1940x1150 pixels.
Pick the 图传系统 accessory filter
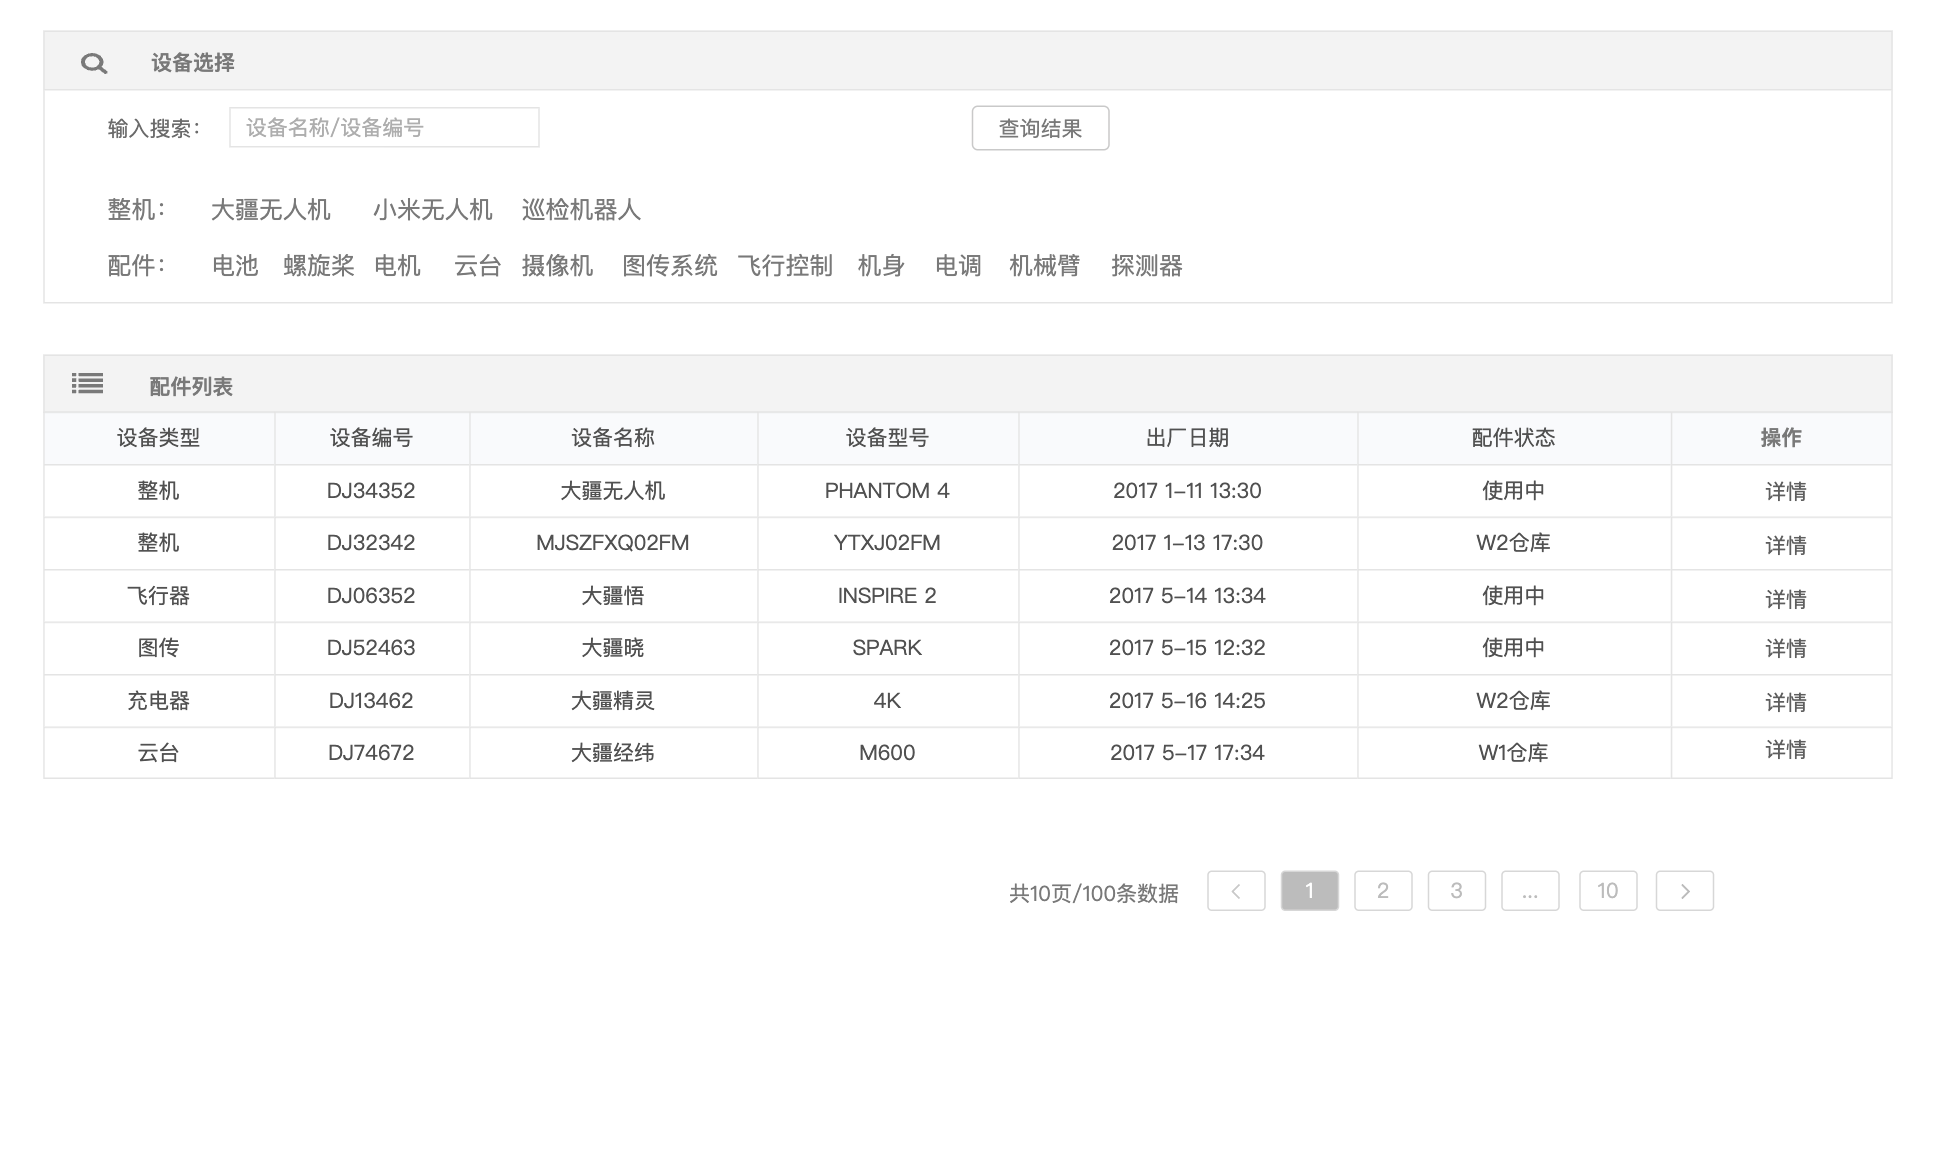click(x=669, y=266)
